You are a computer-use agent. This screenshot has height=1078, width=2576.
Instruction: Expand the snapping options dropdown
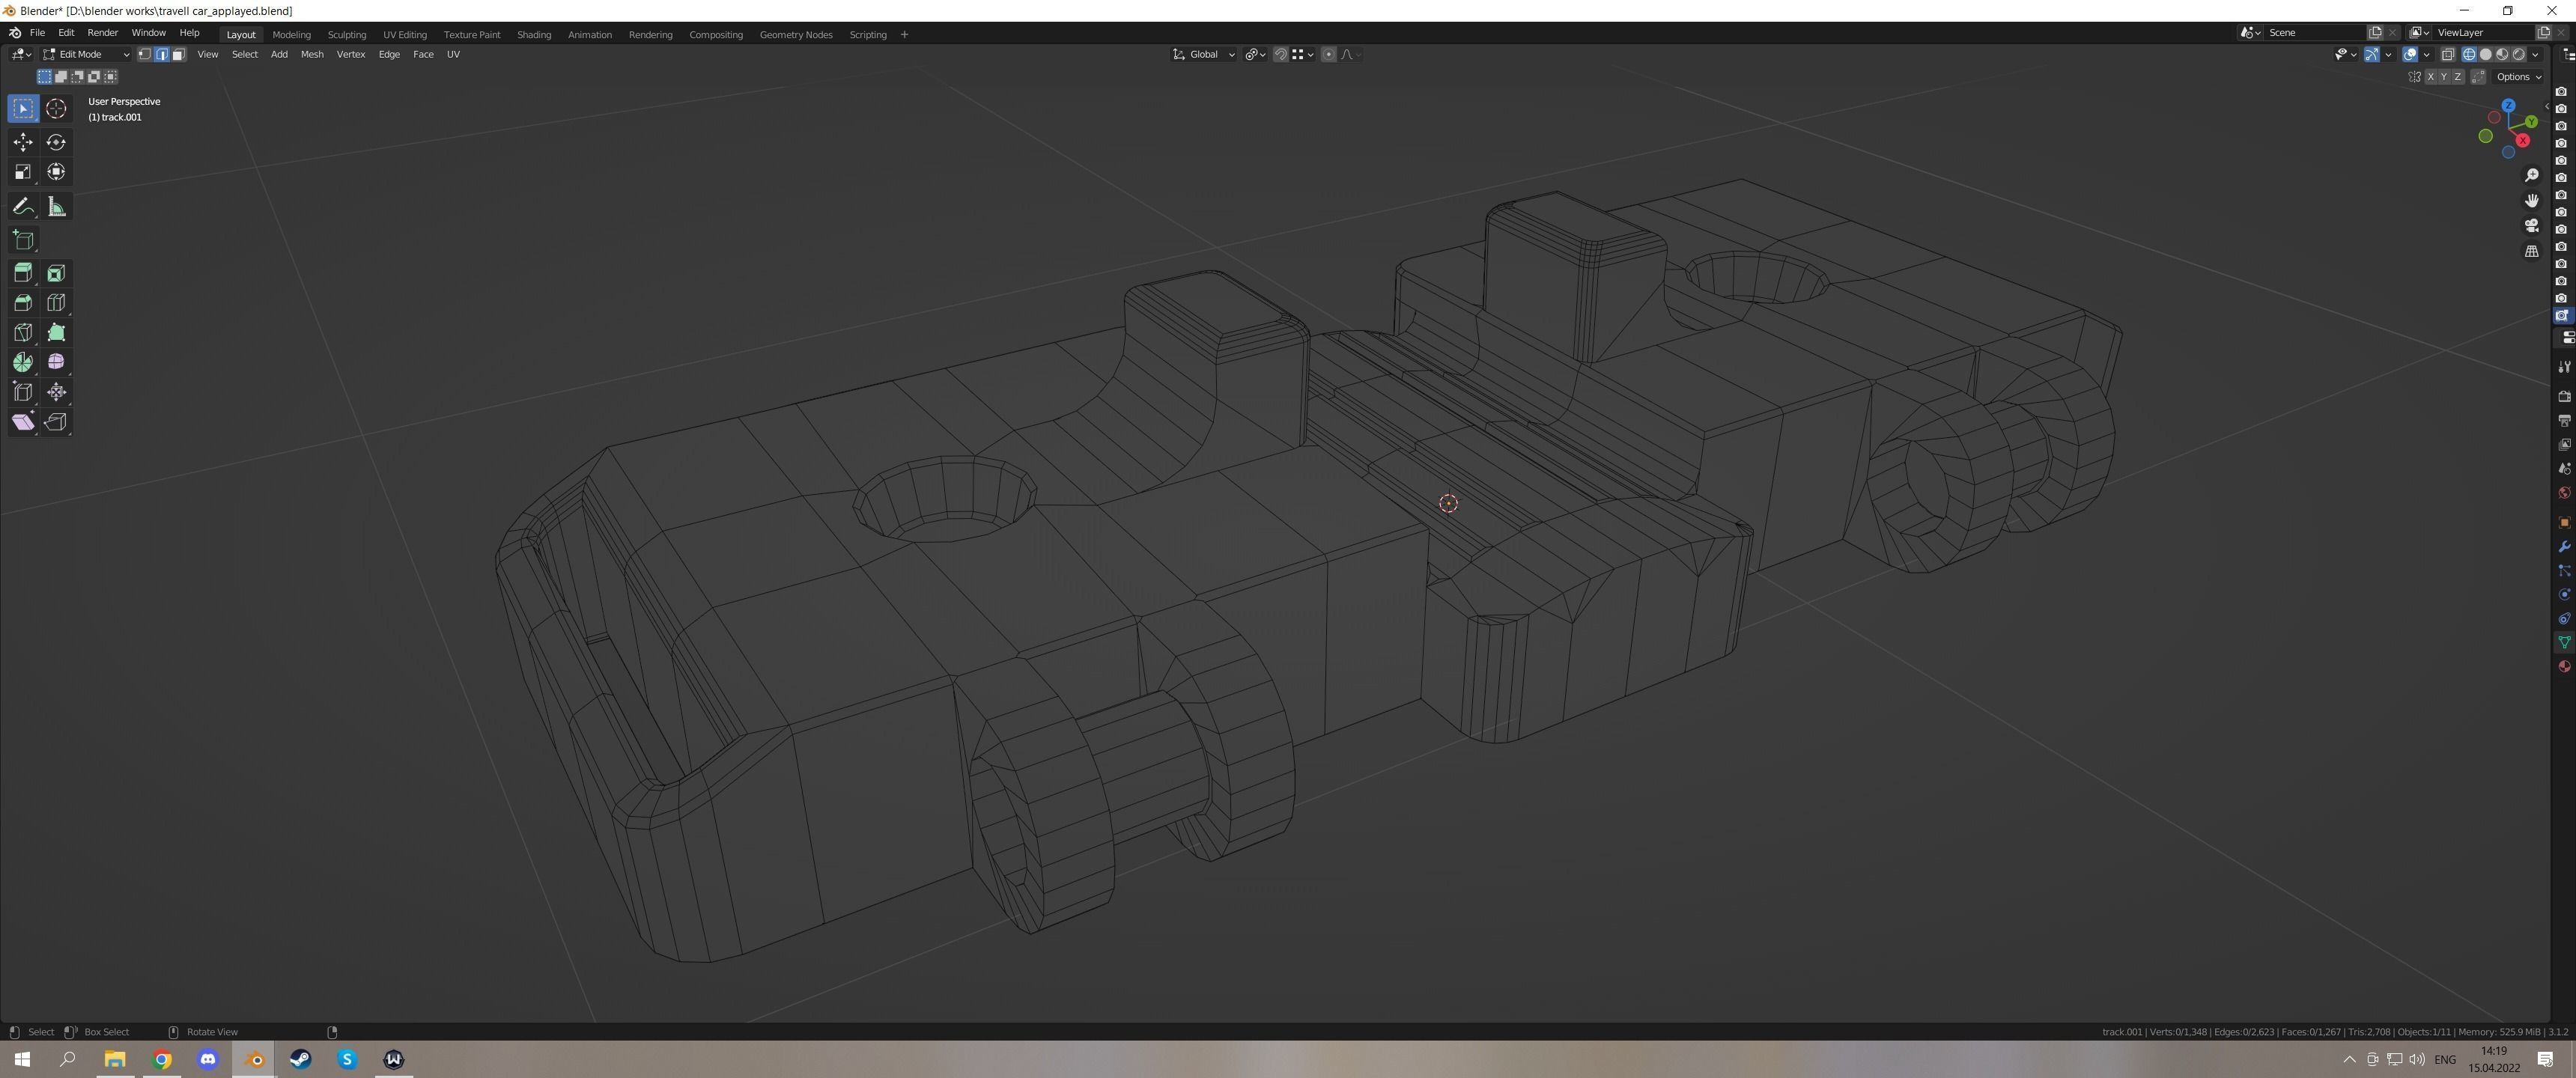pyautogui.click(x=1302, y=54)
